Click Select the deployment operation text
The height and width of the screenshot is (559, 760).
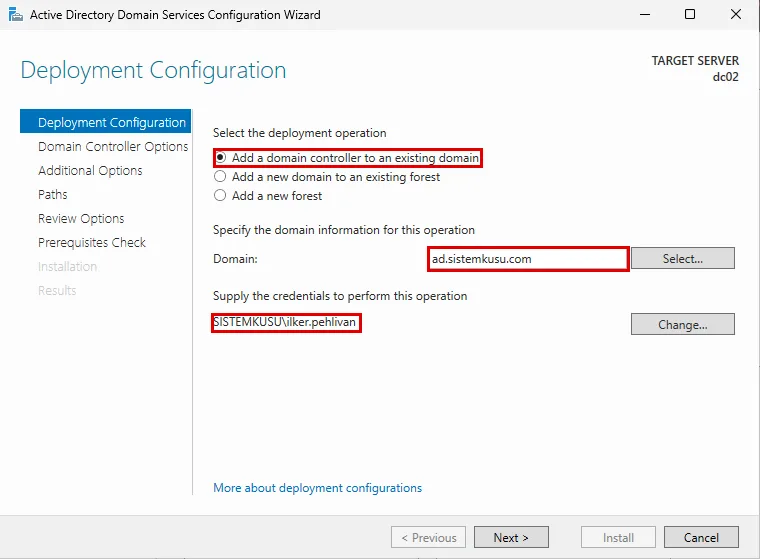300,133
